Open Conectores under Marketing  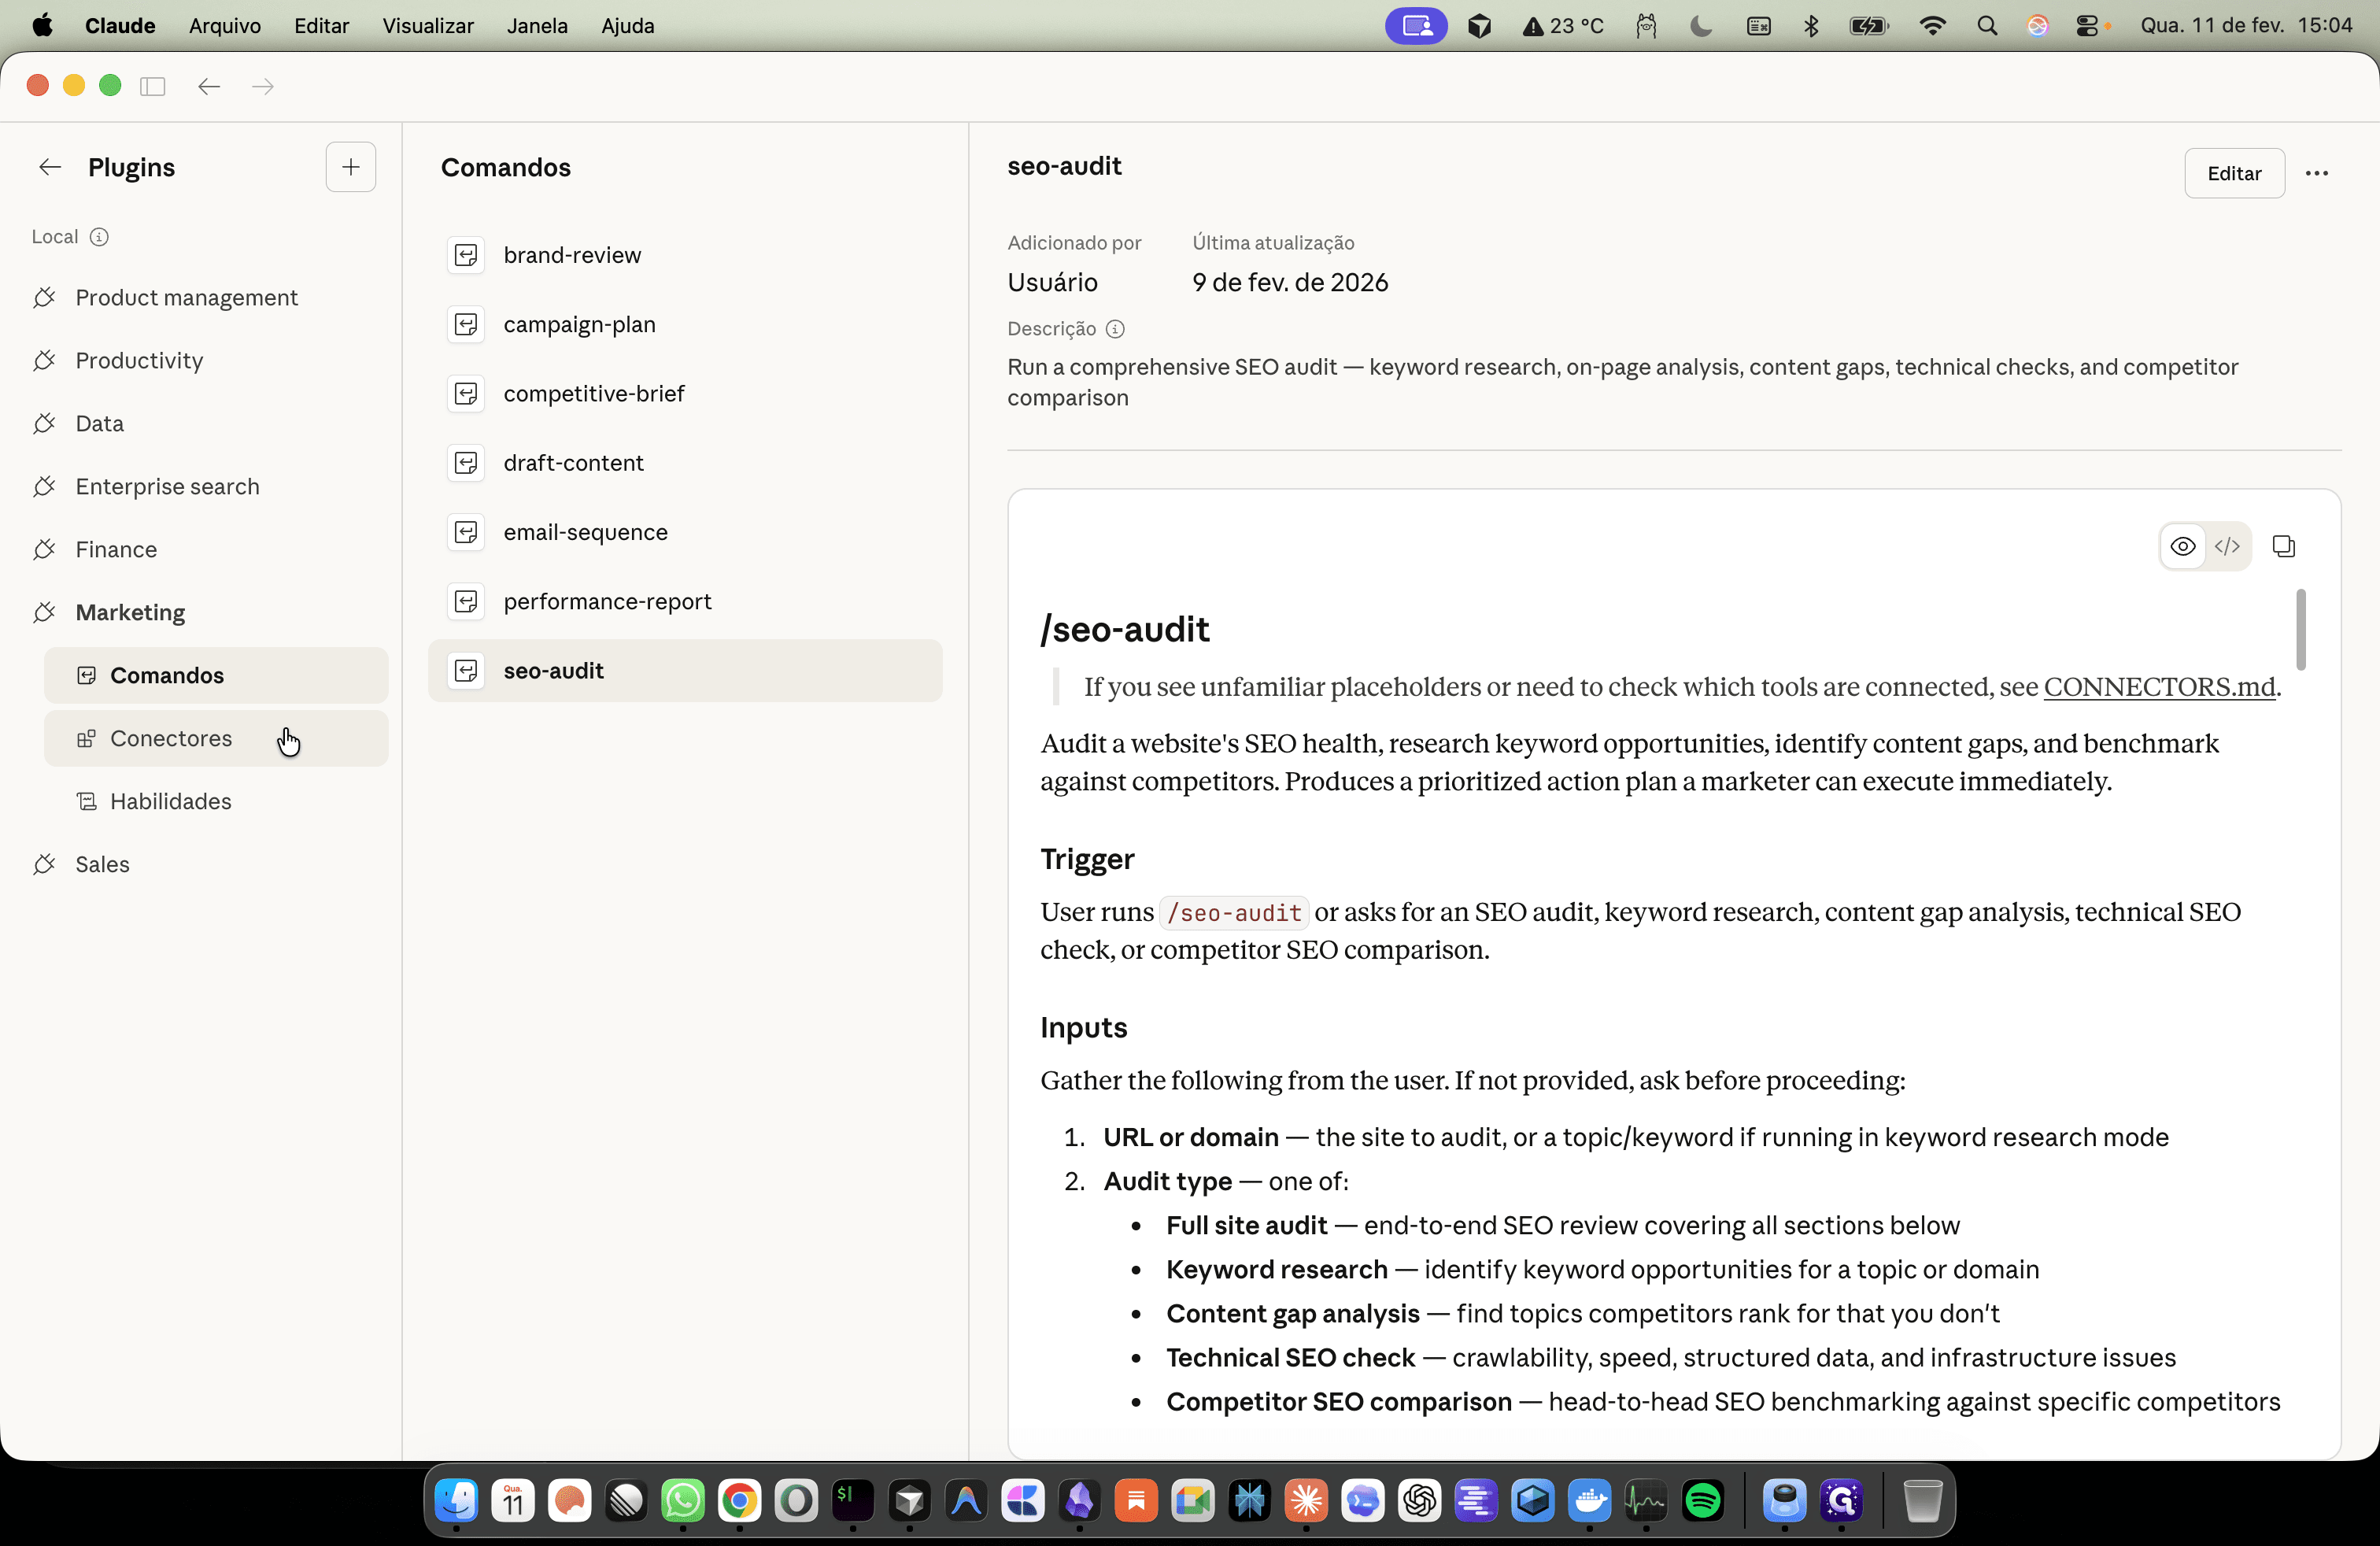pos(216,739)
